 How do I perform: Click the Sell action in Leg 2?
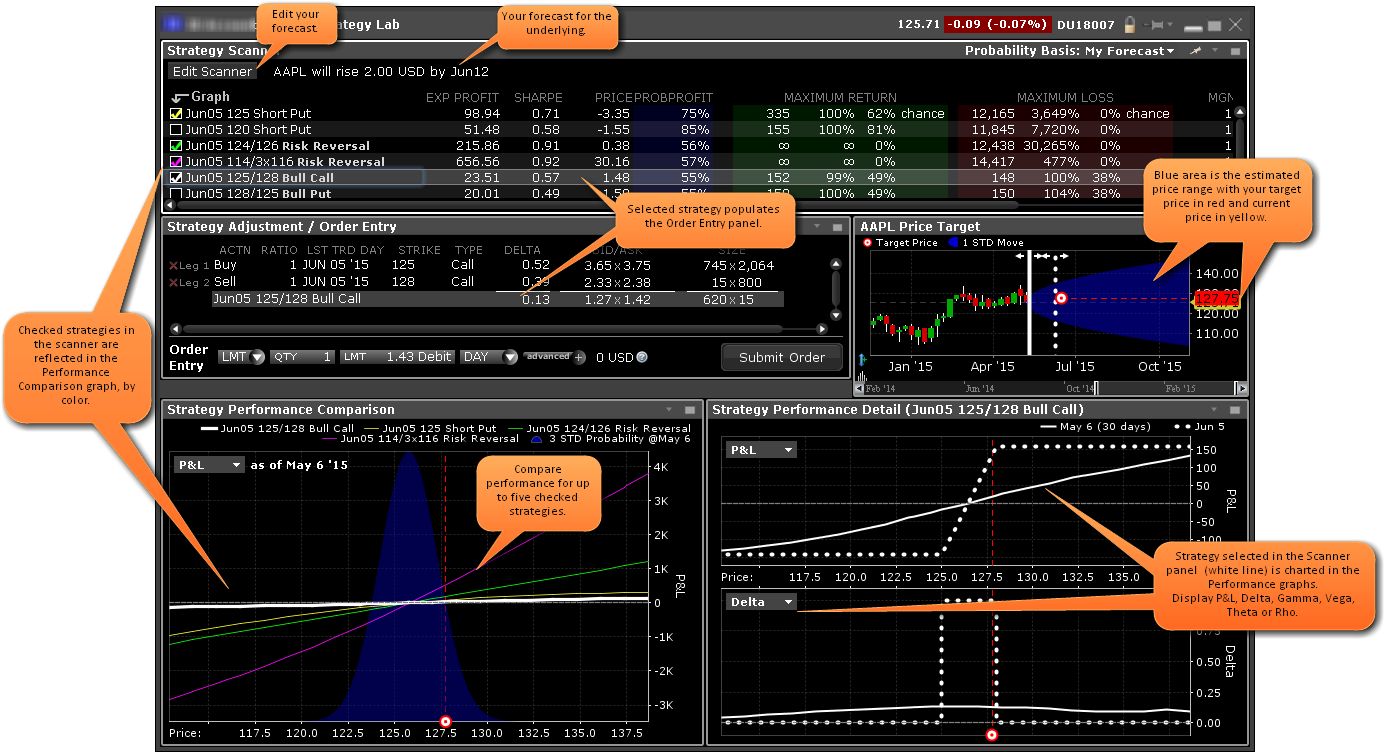coord(225,282)
